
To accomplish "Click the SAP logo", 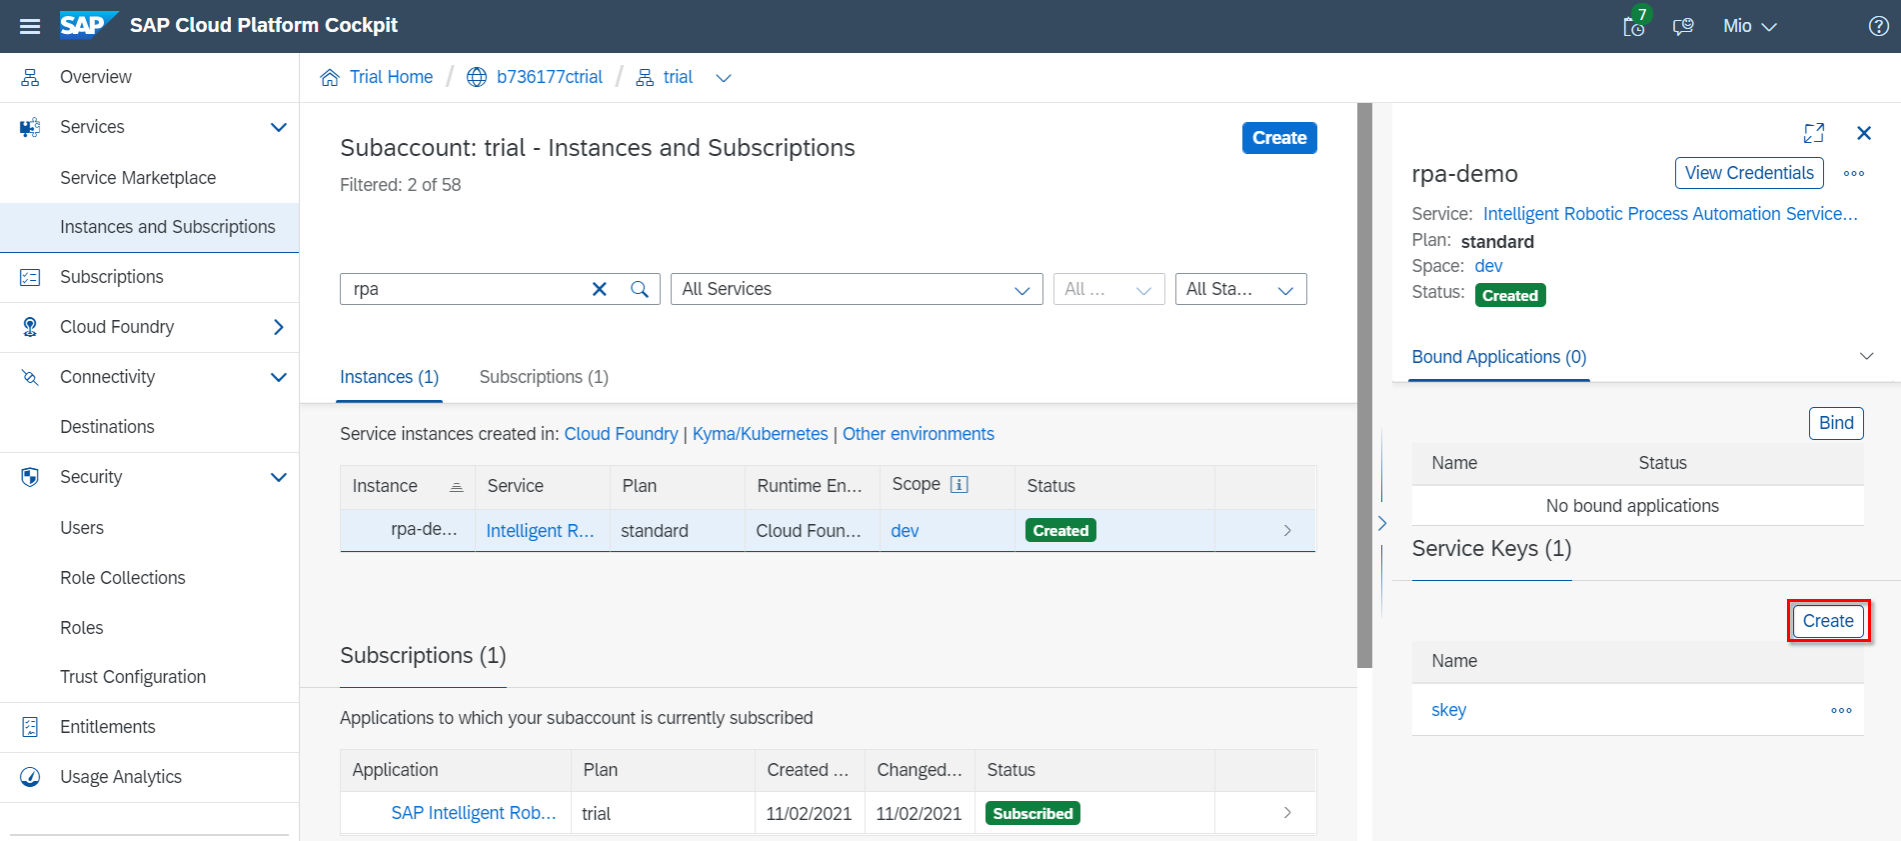I will click(88, 25).
